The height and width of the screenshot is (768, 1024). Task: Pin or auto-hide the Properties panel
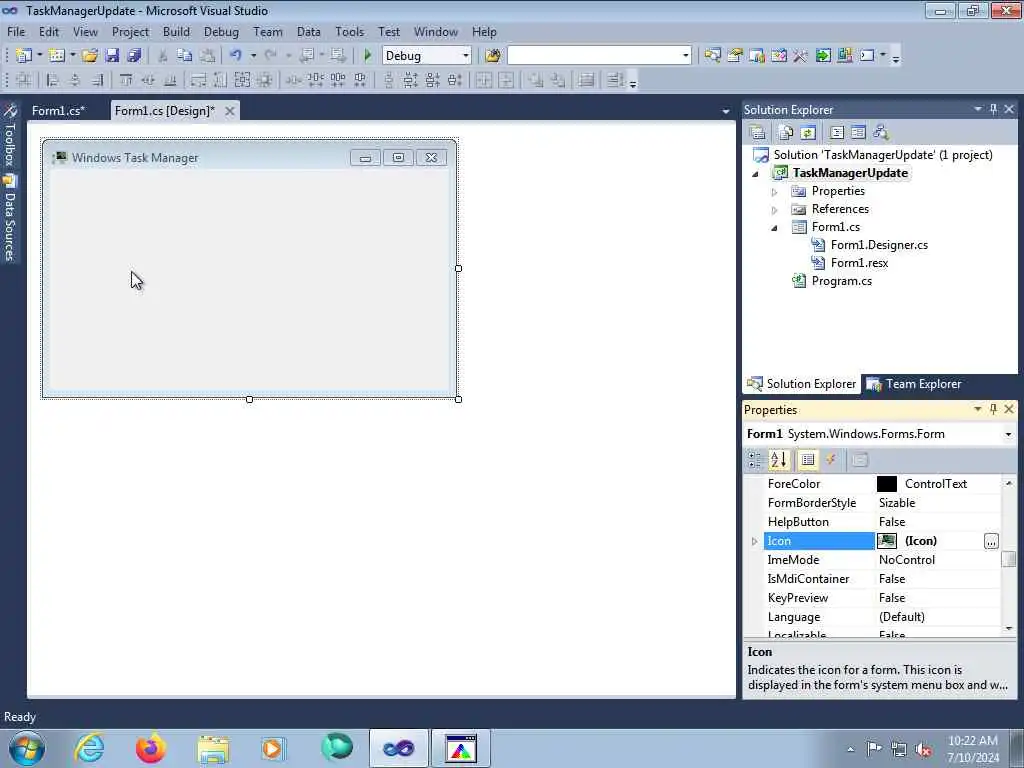[x=993, y=409]
